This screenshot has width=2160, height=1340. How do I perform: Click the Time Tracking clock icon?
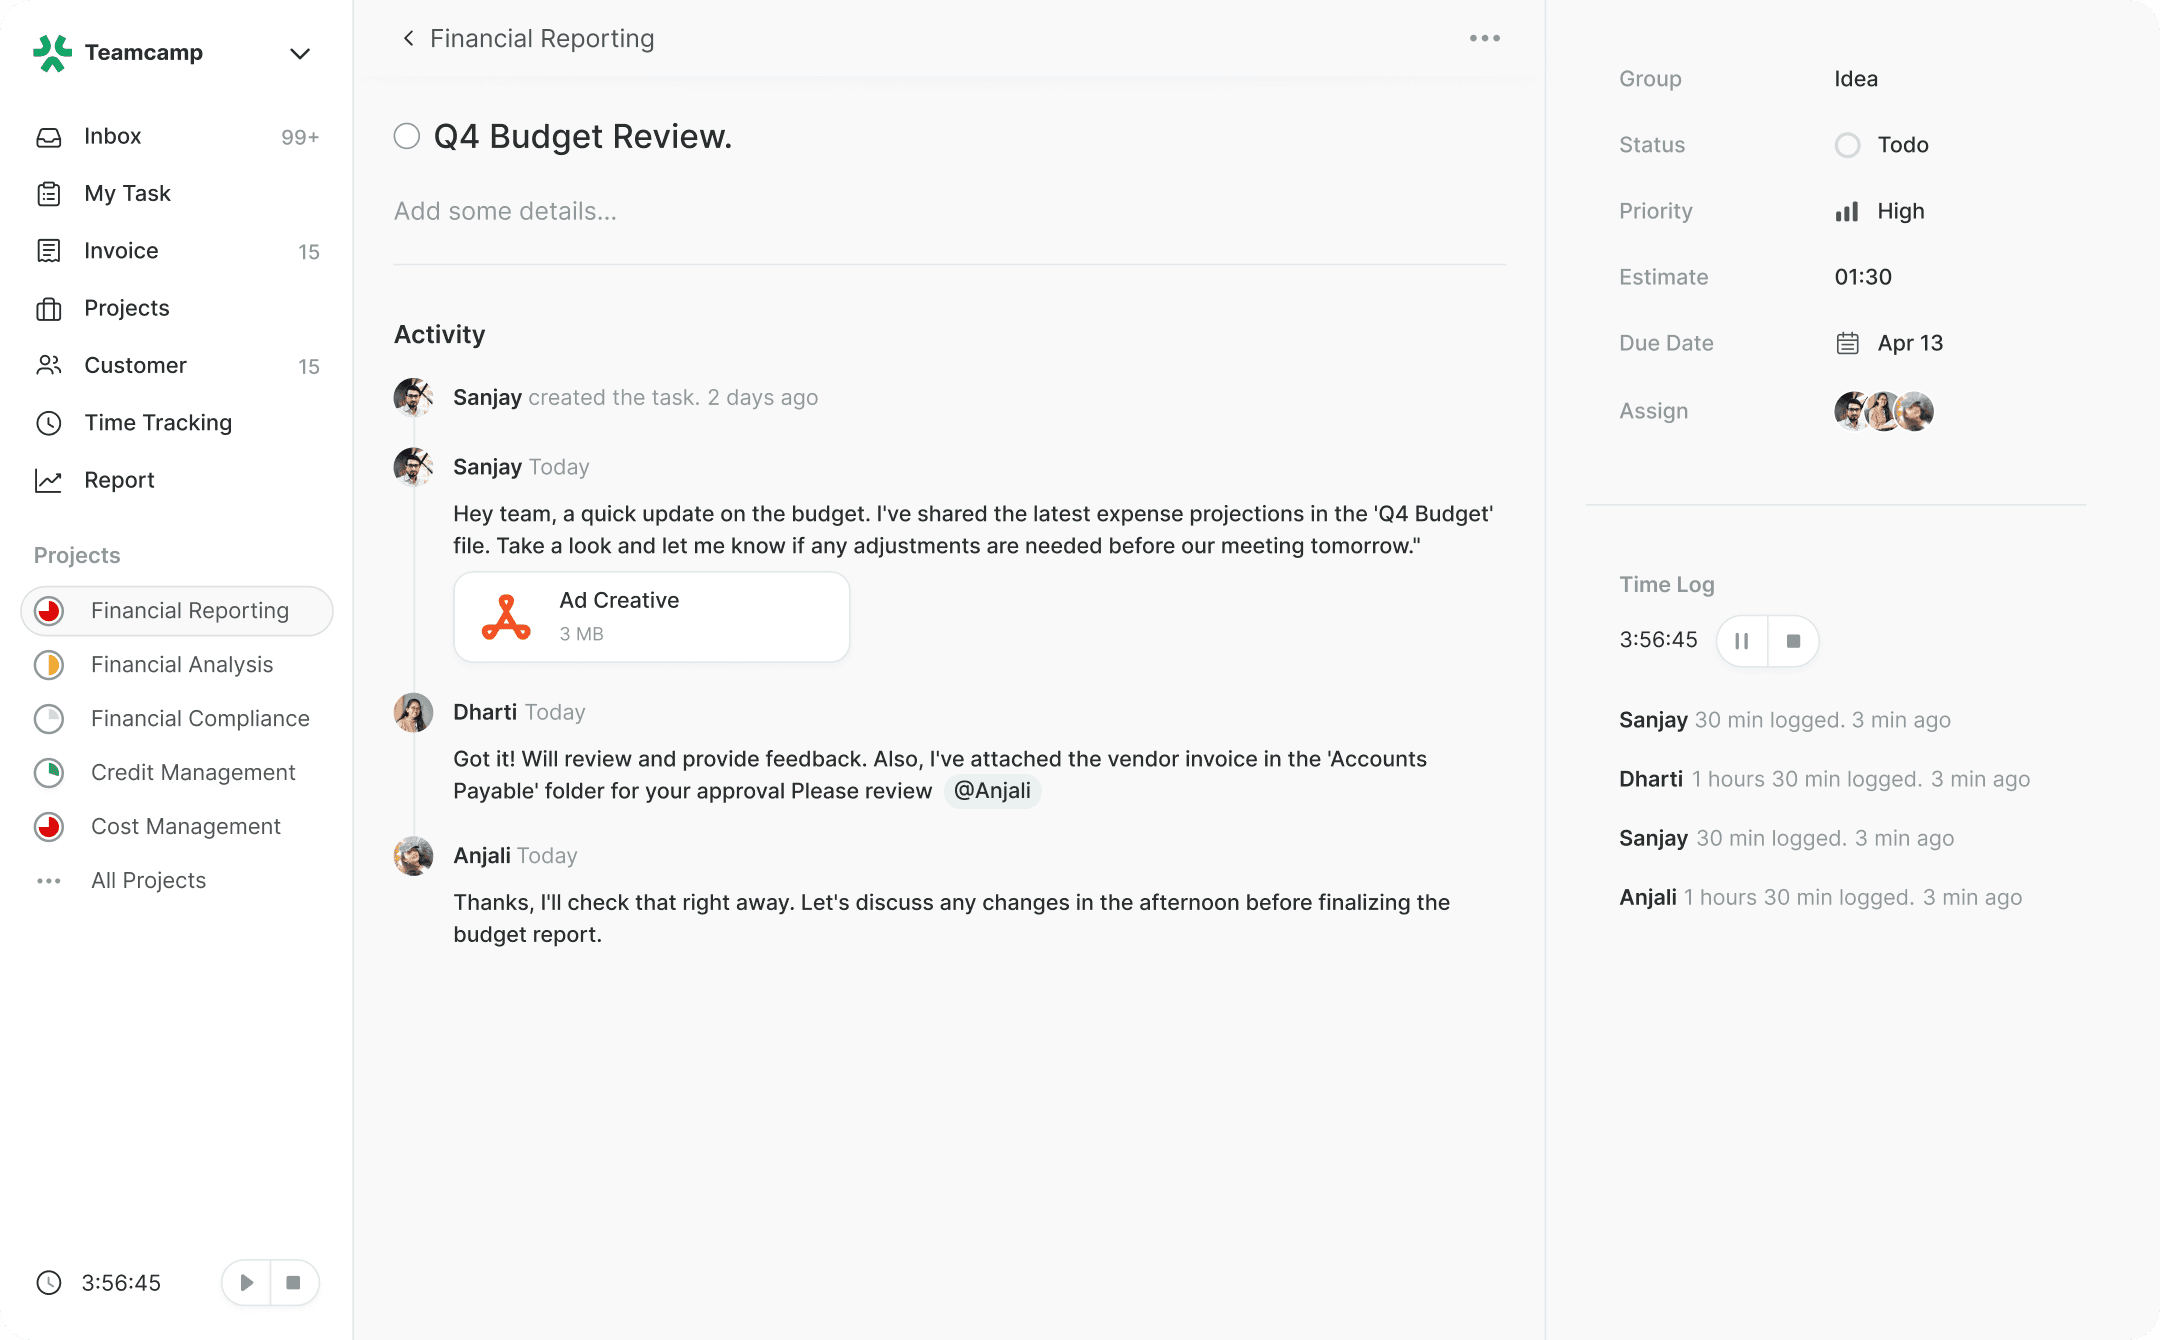pyautogui.click(x=49, y=423)
